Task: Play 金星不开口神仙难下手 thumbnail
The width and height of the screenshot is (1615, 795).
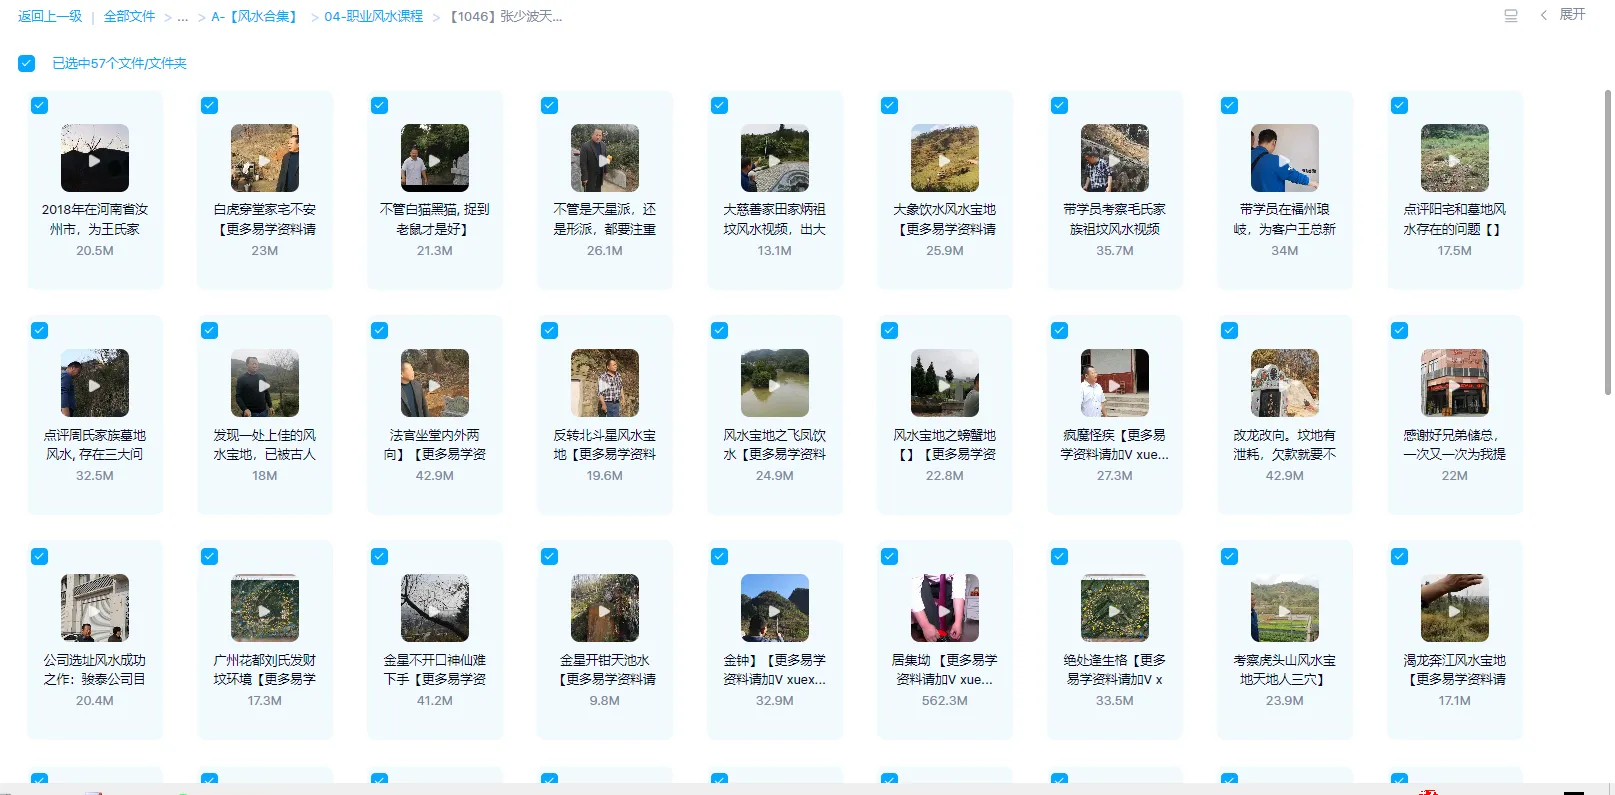Action: click(x=435, y=608)
